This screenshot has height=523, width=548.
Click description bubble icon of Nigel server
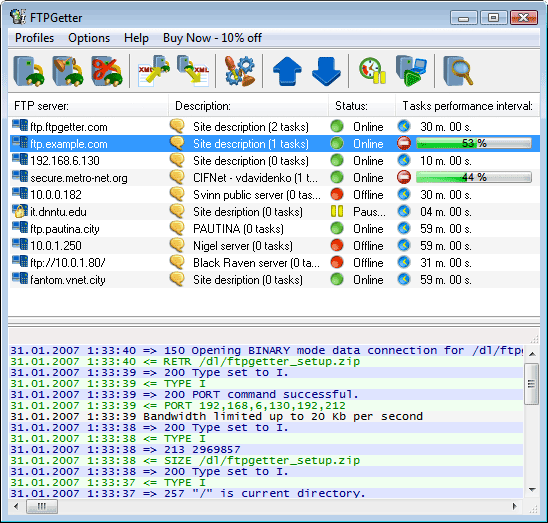177,245
